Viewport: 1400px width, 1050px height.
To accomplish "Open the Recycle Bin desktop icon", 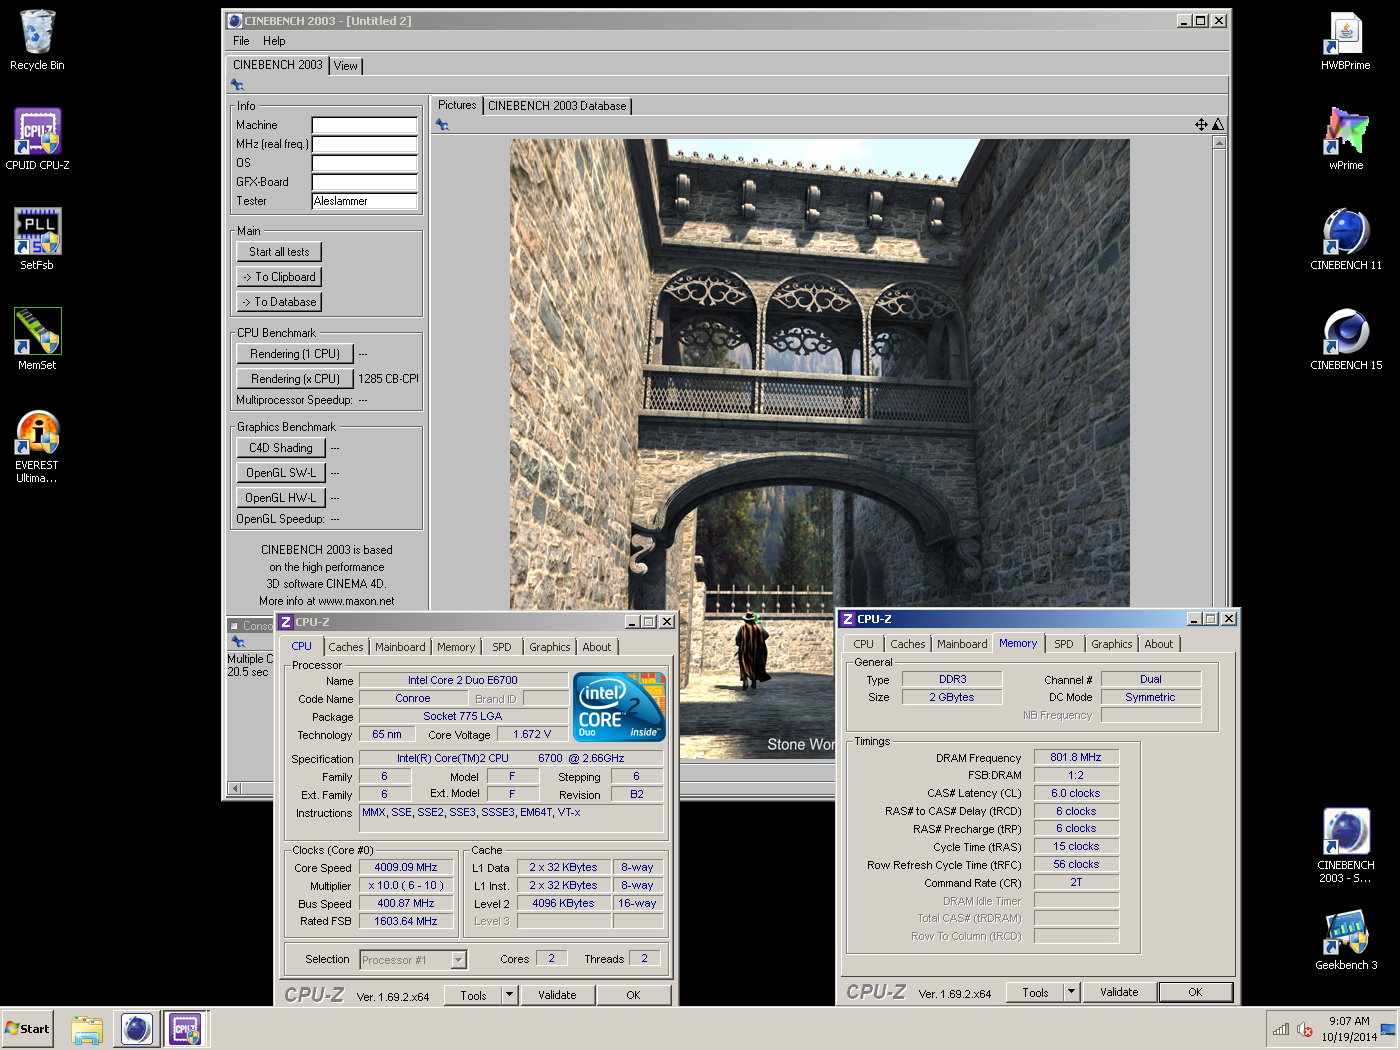I will pyautogui.click(x=37, y=40).
